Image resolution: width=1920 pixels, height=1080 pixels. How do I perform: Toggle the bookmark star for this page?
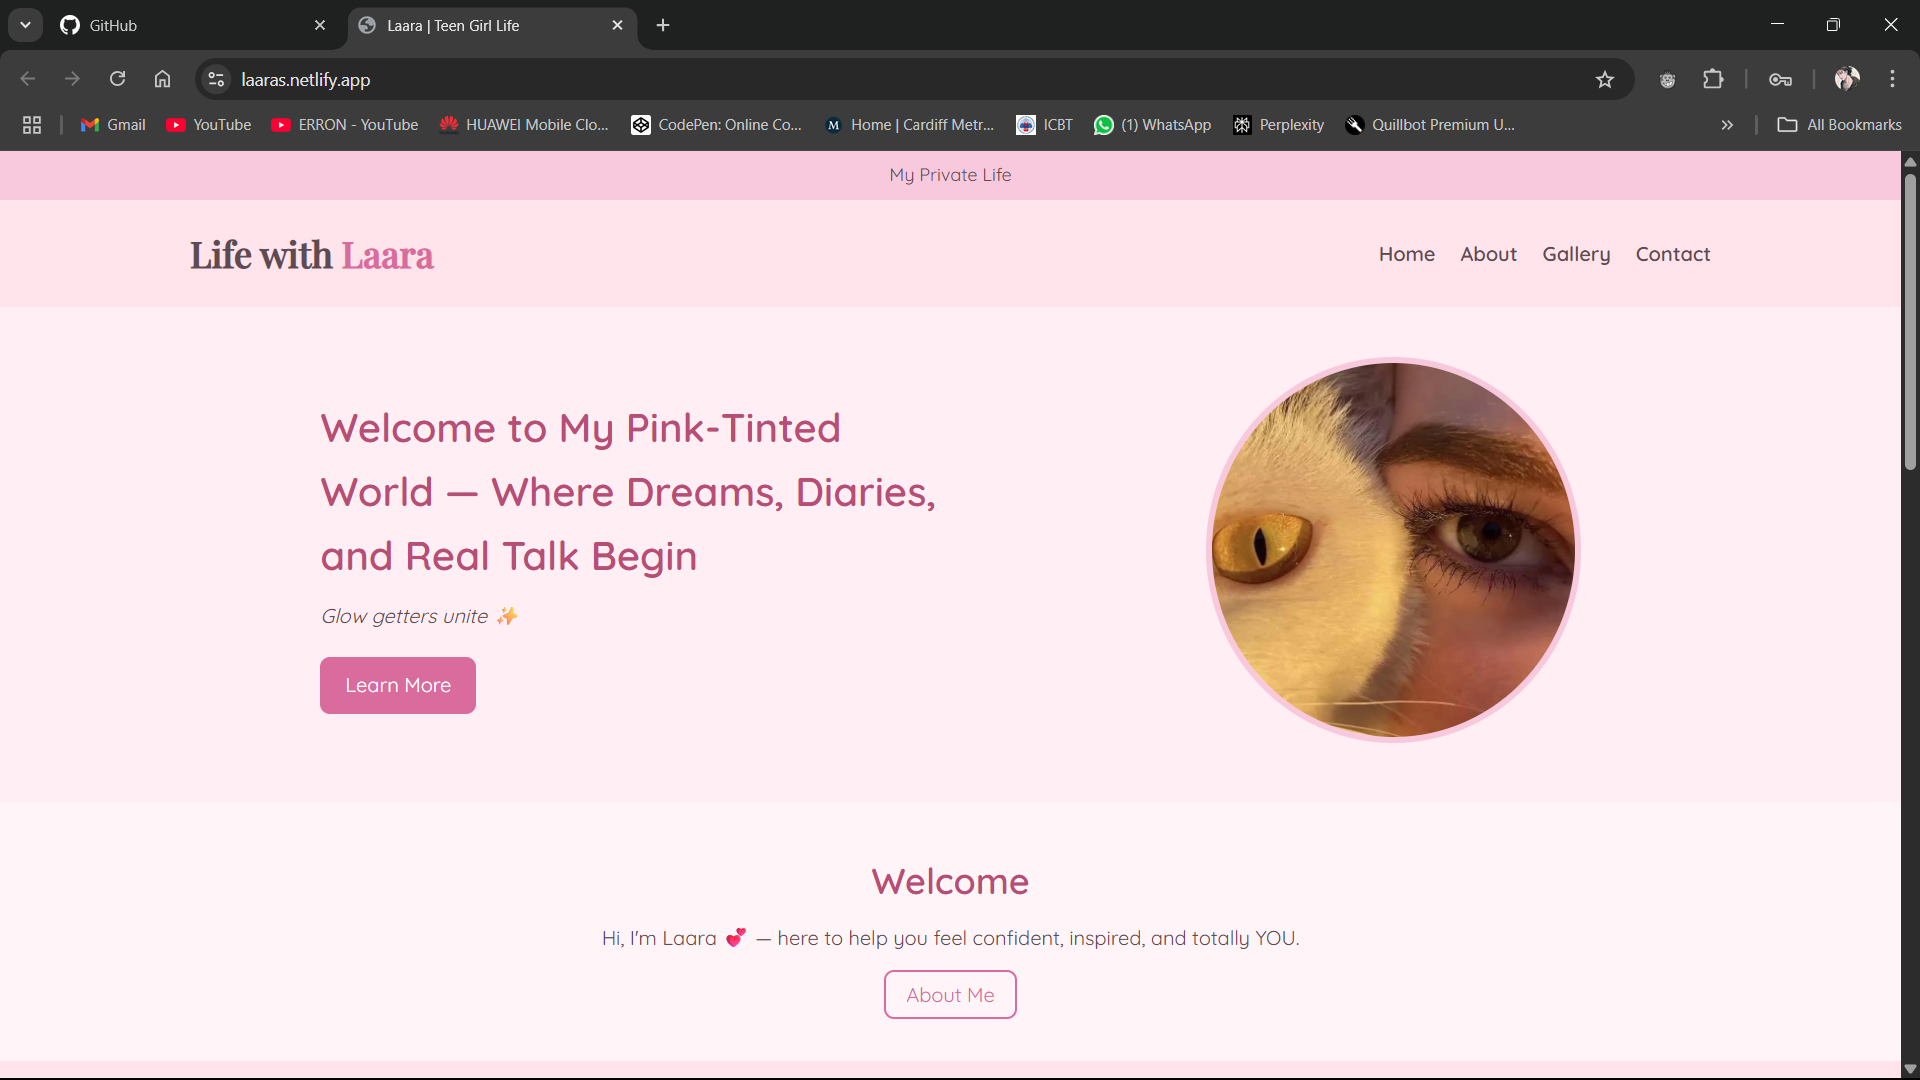1606,79
